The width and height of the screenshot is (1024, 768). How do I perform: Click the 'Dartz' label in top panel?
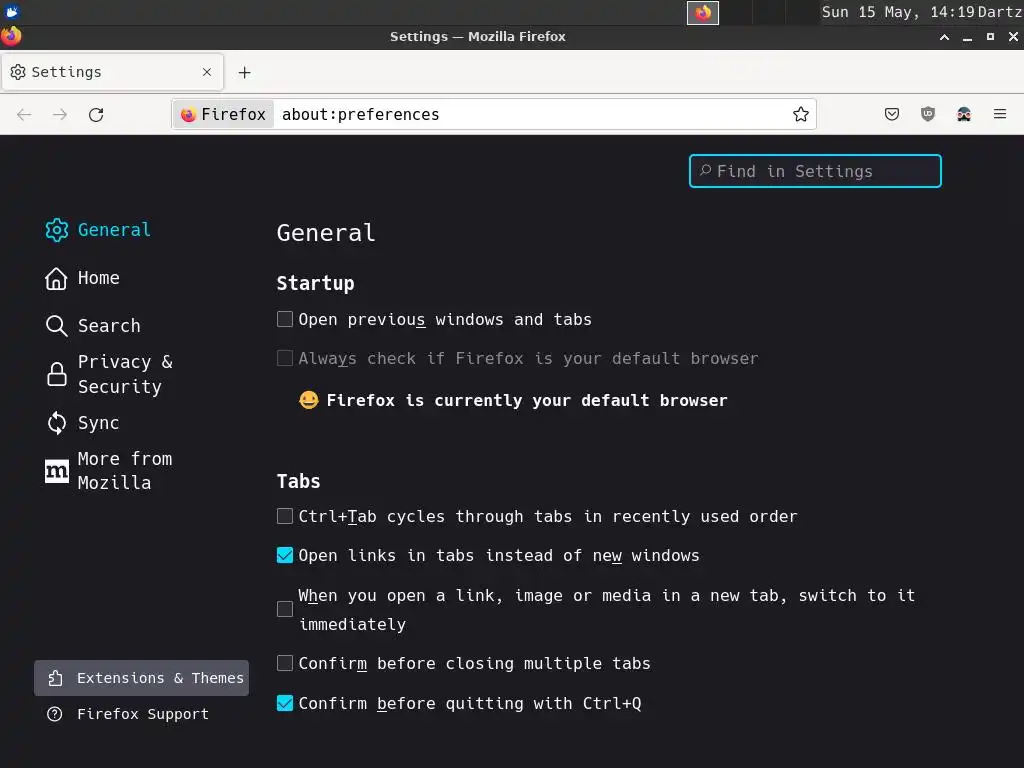[1000, 12]
